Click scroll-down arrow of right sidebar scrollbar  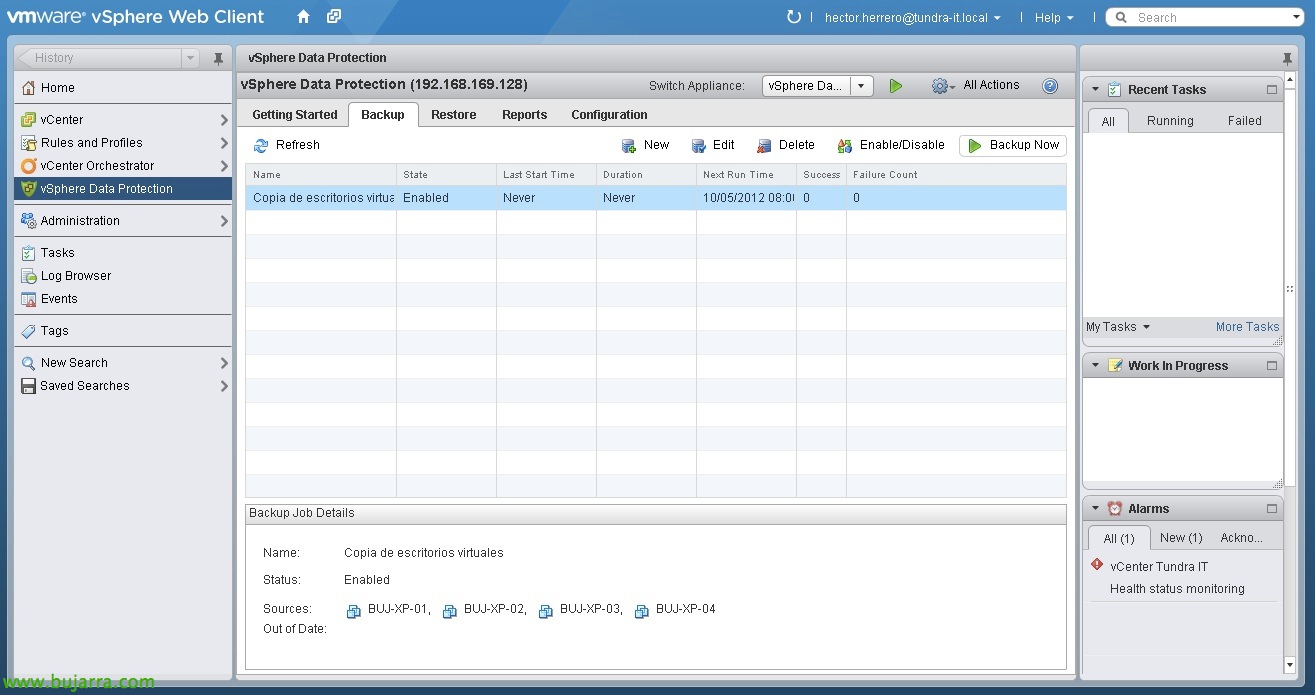1289,665
